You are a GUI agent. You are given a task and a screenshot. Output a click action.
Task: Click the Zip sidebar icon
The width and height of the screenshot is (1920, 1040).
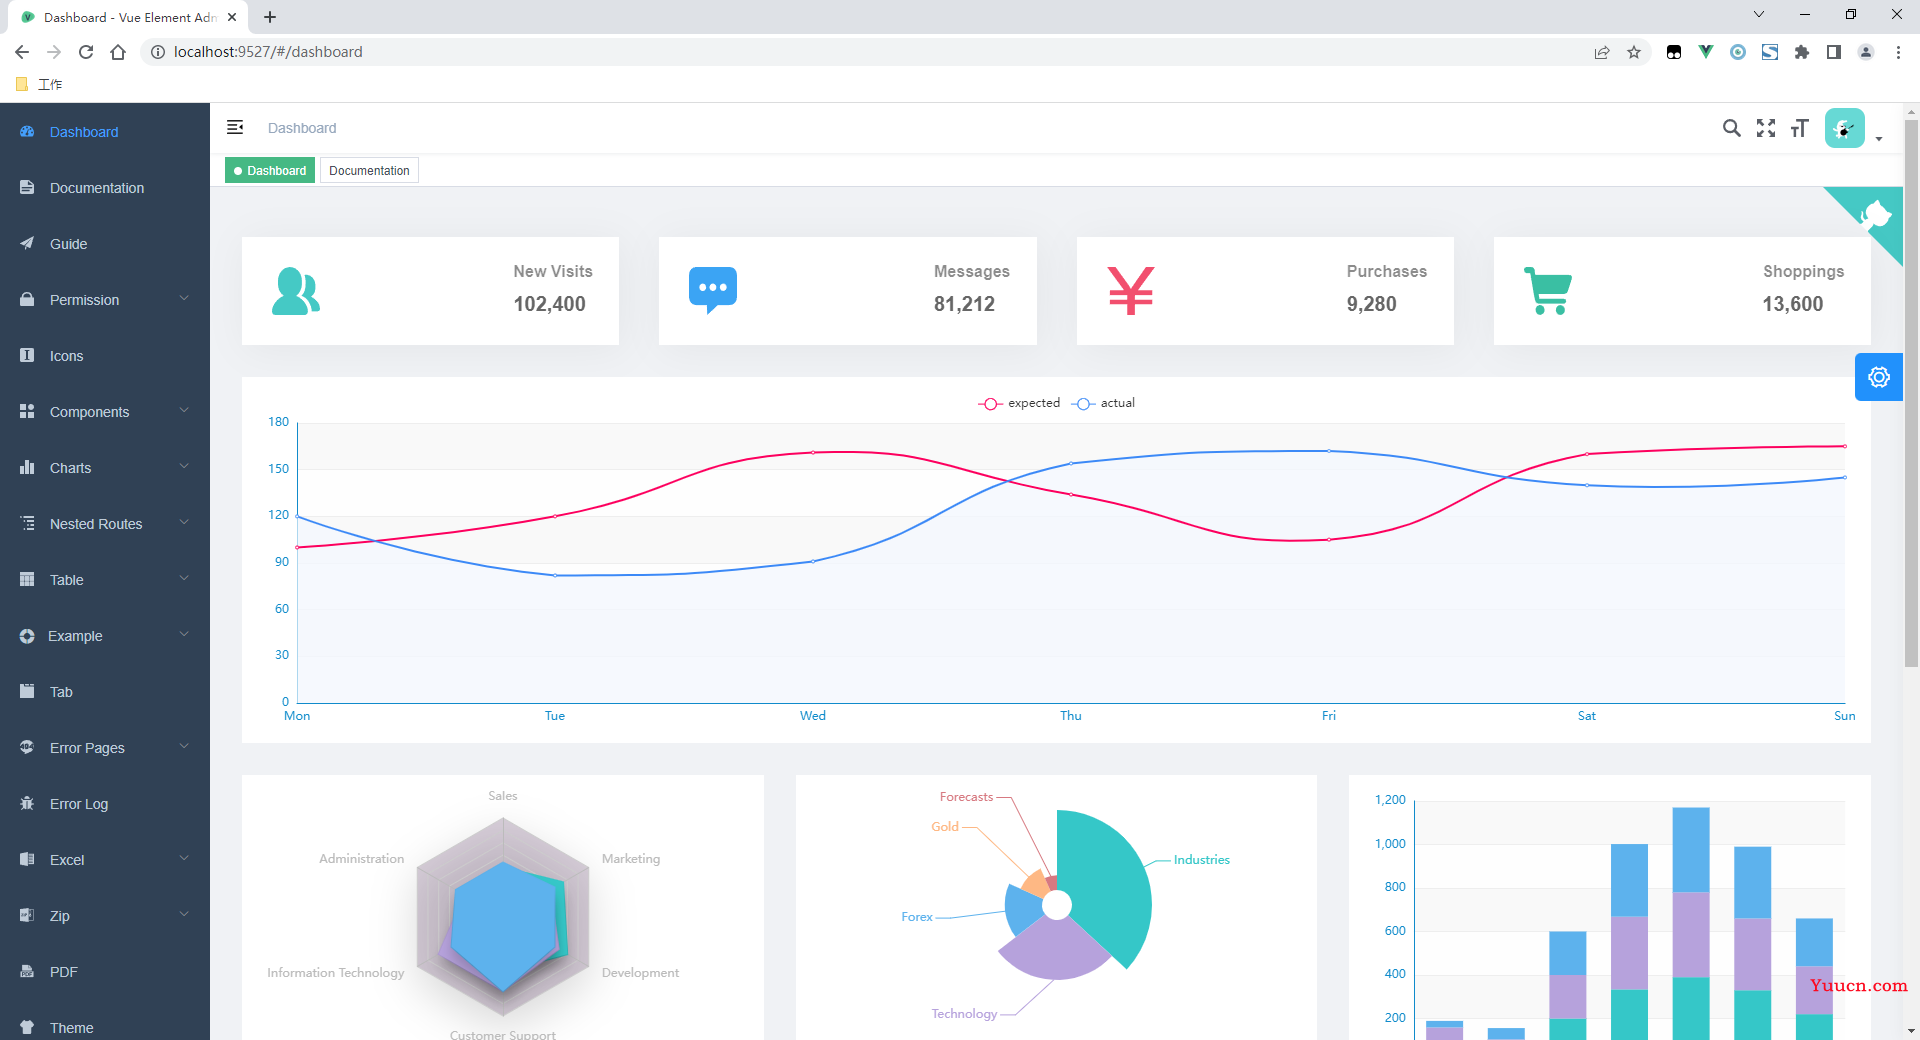27,916
